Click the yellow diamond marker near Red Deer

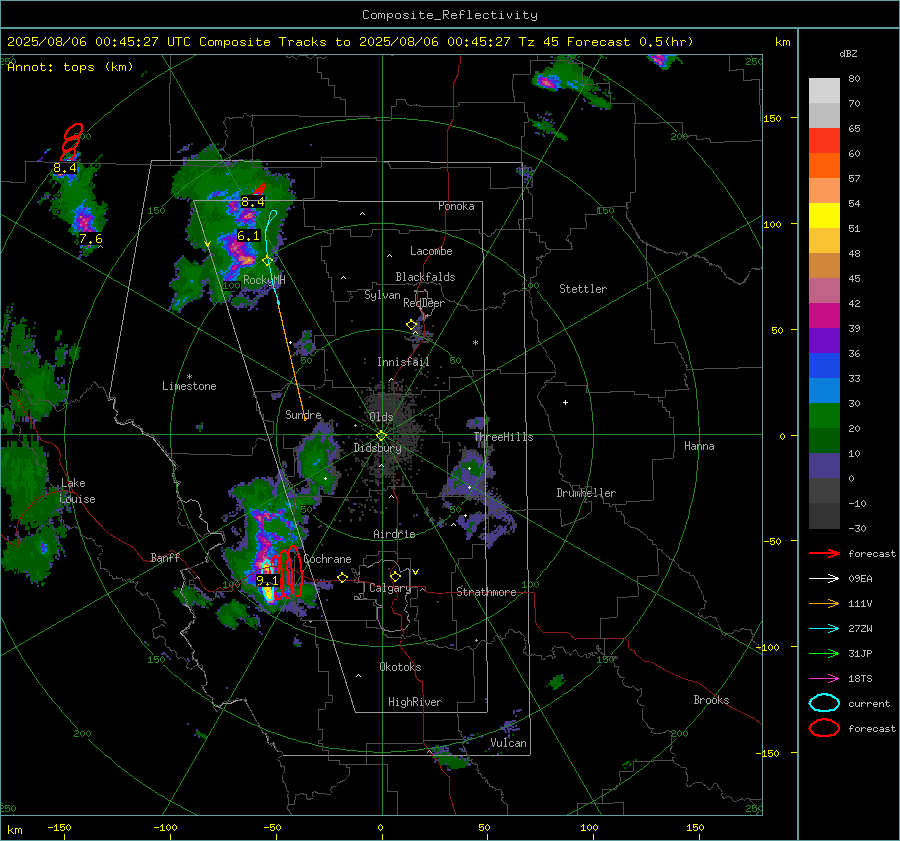click(411, 325)
